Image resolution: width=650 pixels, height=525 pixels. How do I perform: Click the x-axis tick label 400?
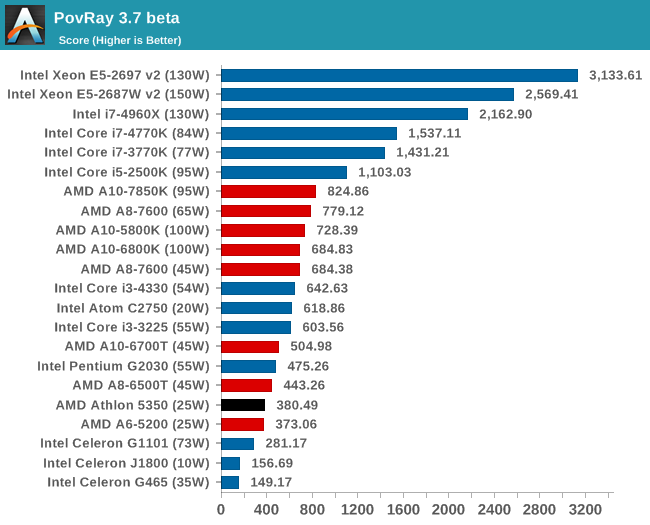pos(266,509)
